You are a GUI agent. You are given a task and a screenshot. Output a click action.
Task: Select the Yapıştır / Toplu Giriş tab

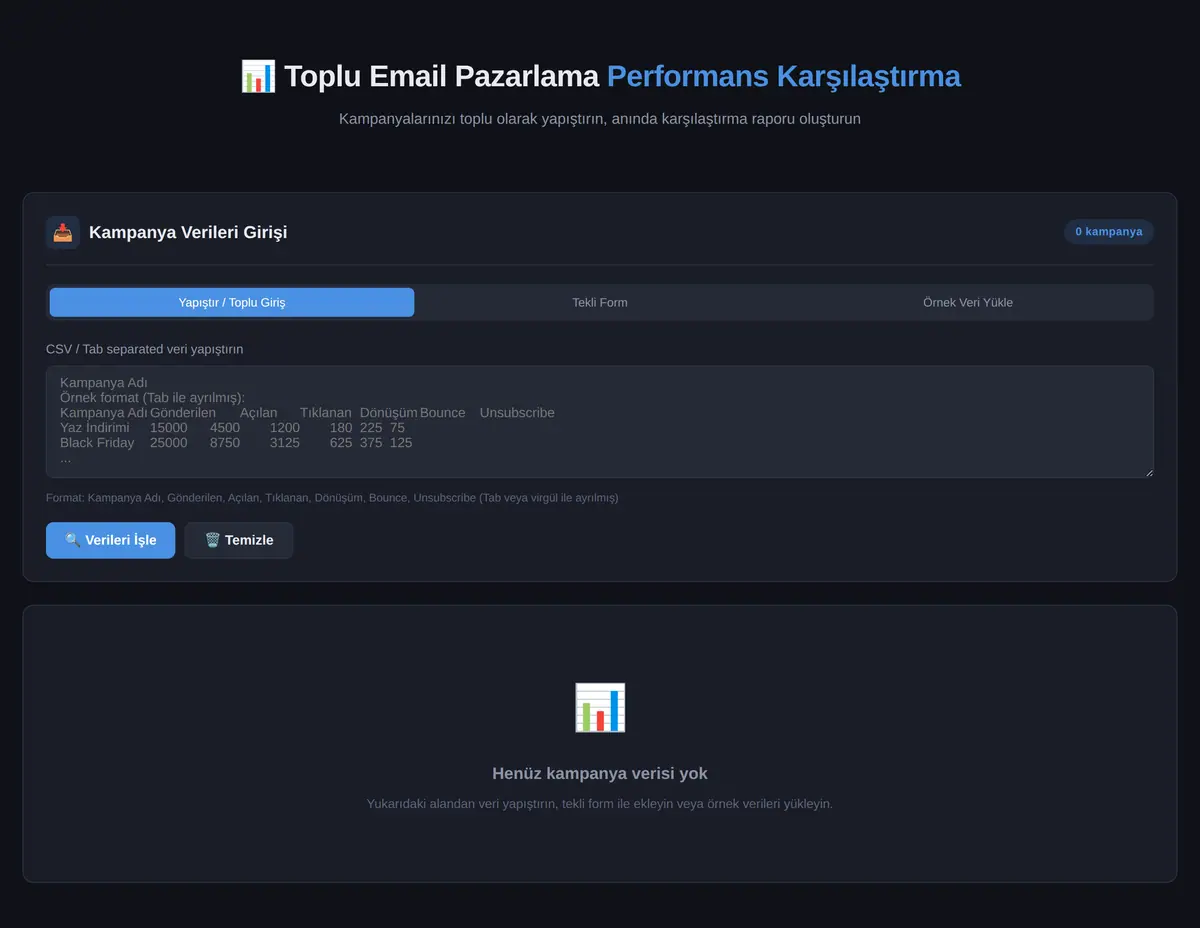point(232,302)
